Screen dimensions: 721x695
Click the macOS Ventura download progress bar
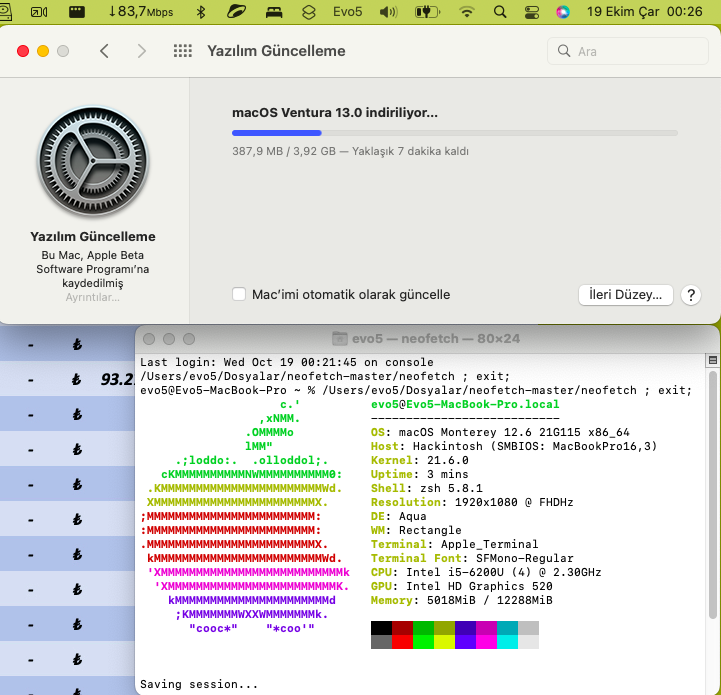pyautogui.click(x=454, y=132)
